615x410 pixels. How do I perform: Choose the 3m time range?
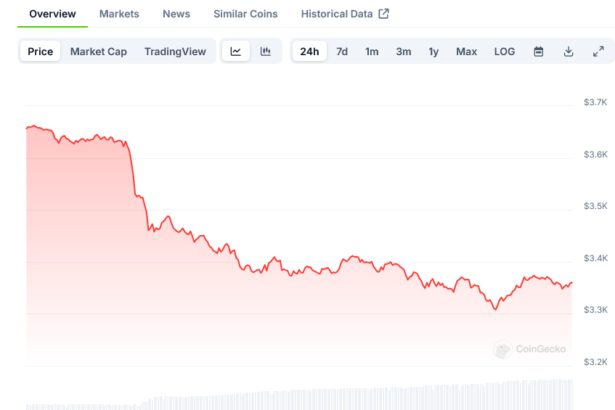click(403, 51)
